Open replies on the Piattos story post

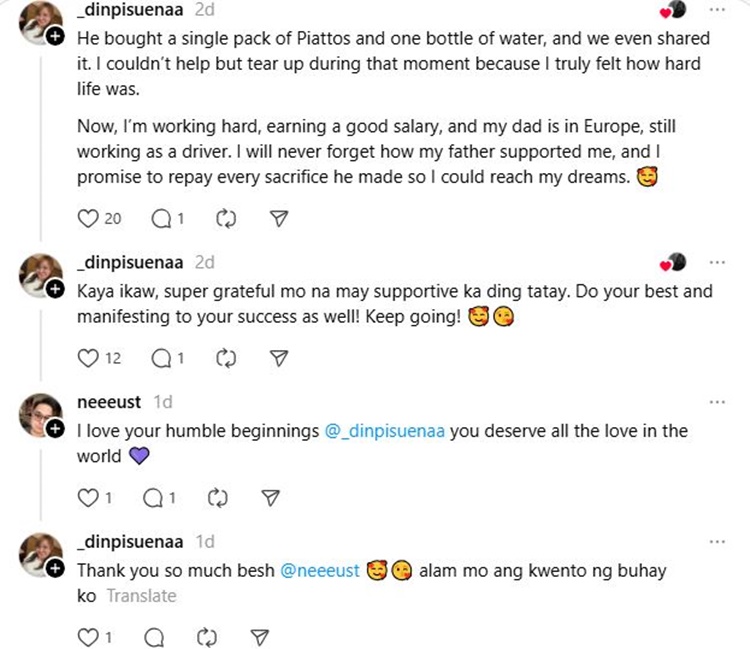[160, 218]
